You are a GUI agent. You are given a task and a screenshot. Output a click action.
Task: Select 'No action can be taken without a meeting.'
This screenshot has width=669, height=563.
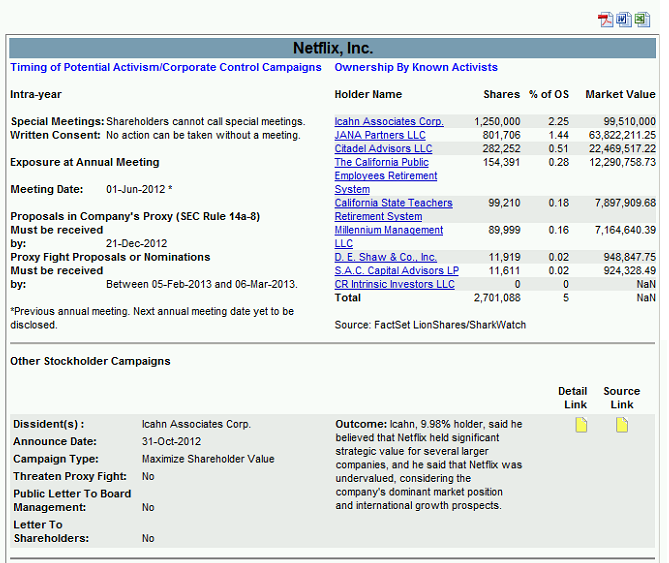204,135
